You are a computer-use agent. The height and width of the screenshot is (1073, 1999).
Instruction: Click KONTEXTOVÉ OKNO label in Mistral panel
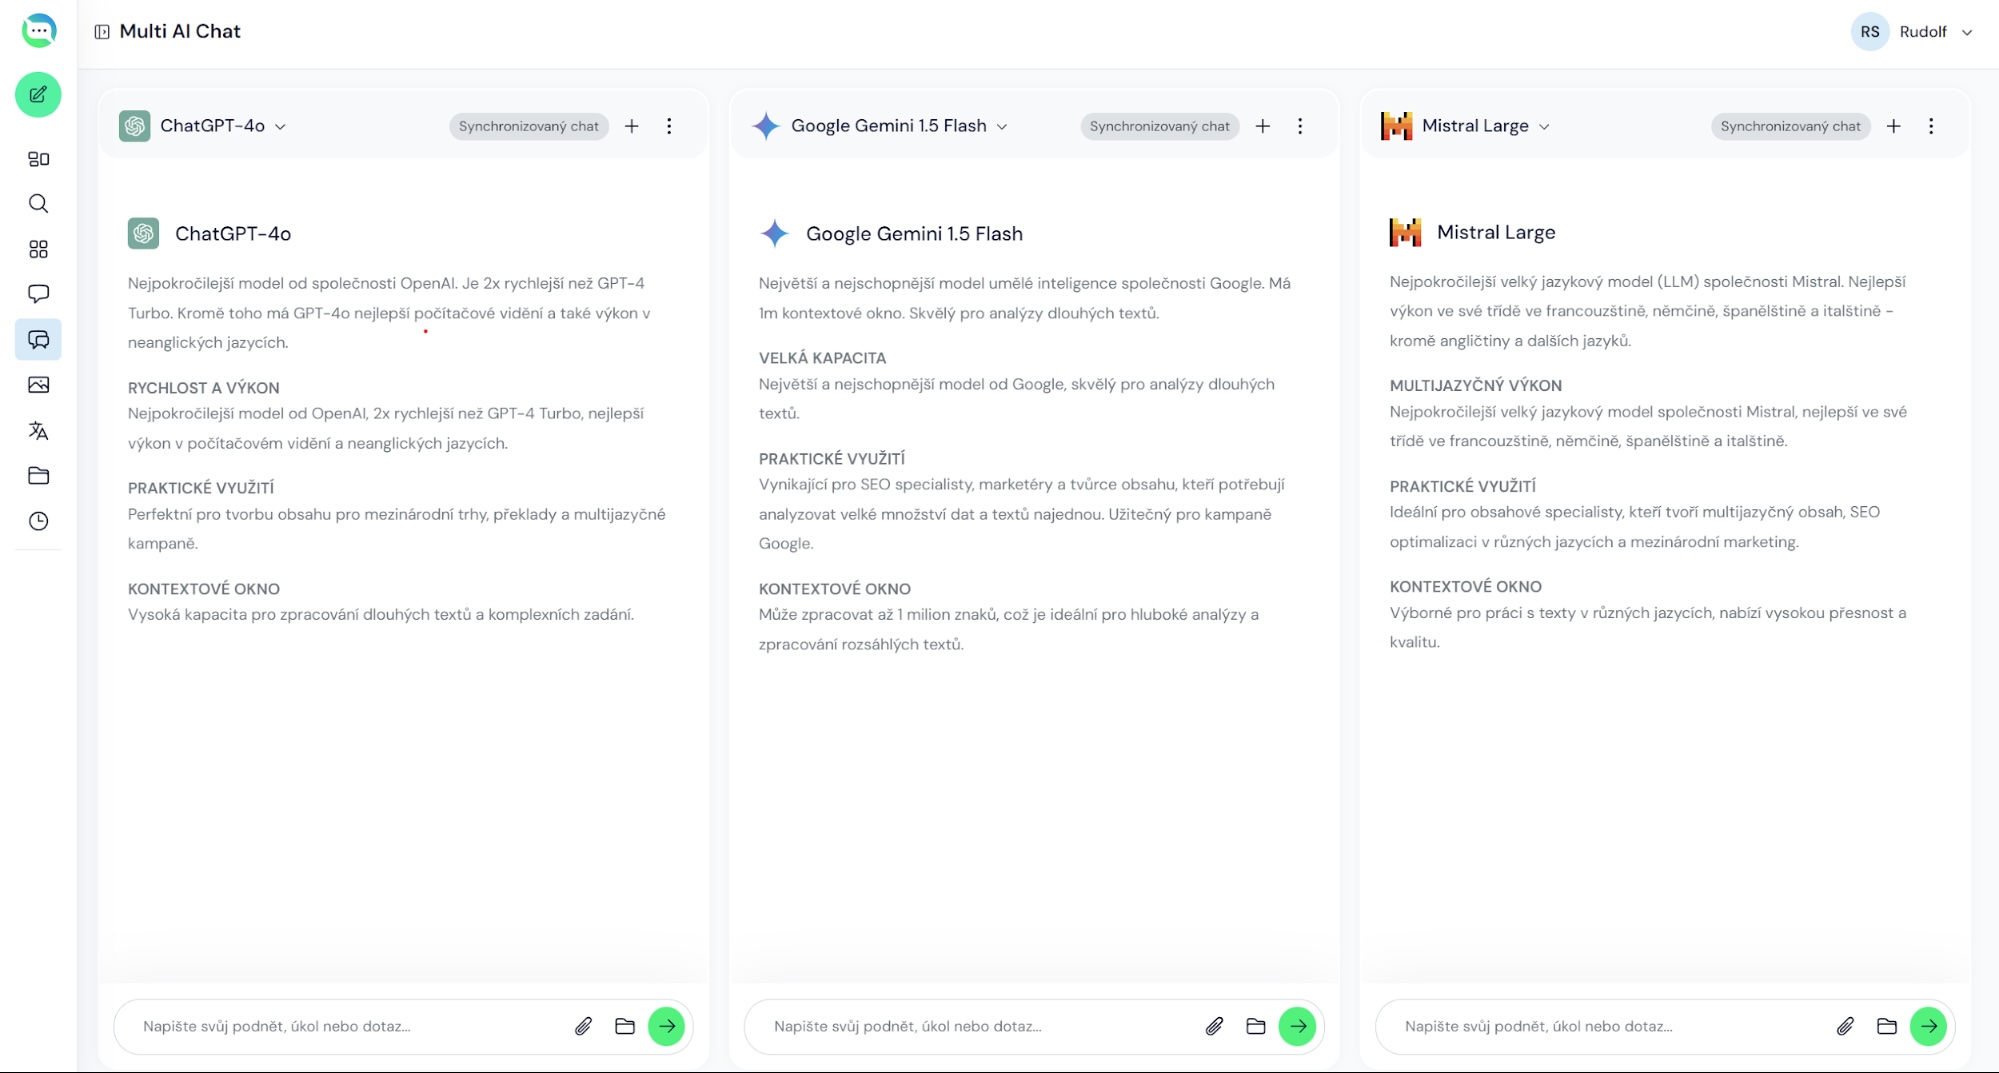[x=1465, y=587]
